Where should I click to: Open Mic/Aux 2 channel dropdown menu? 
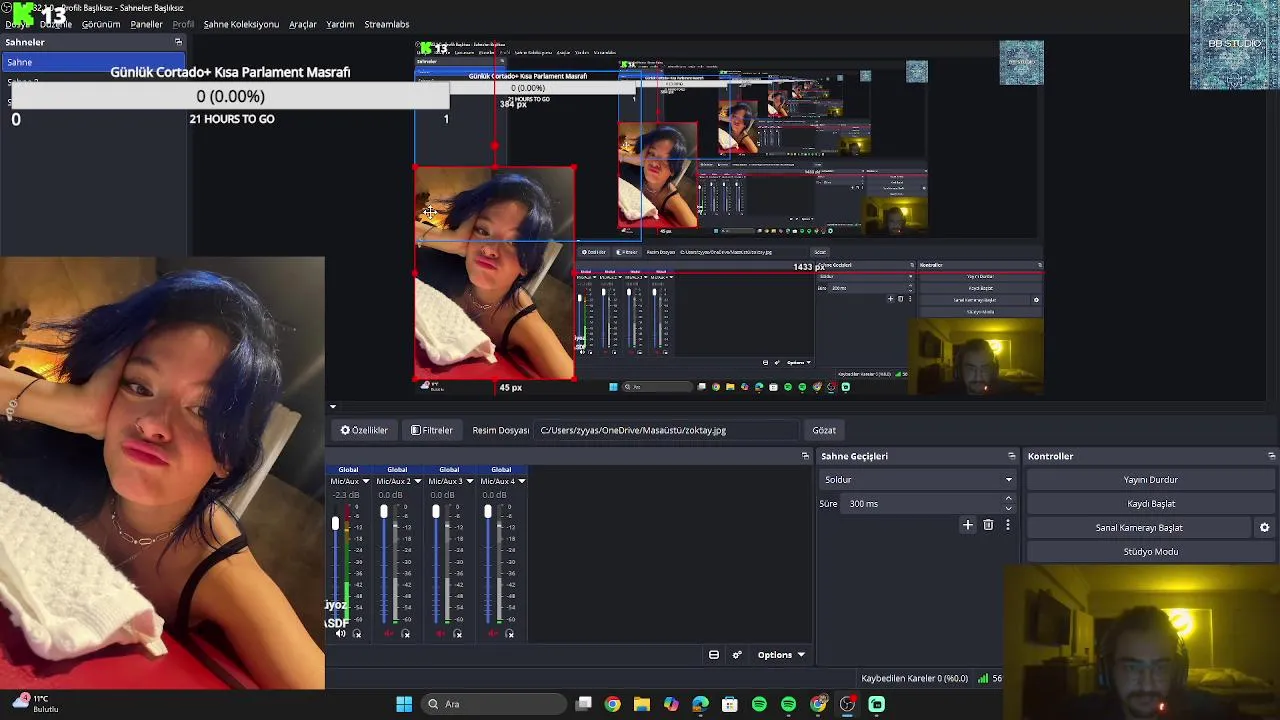(x=417, y=481)
